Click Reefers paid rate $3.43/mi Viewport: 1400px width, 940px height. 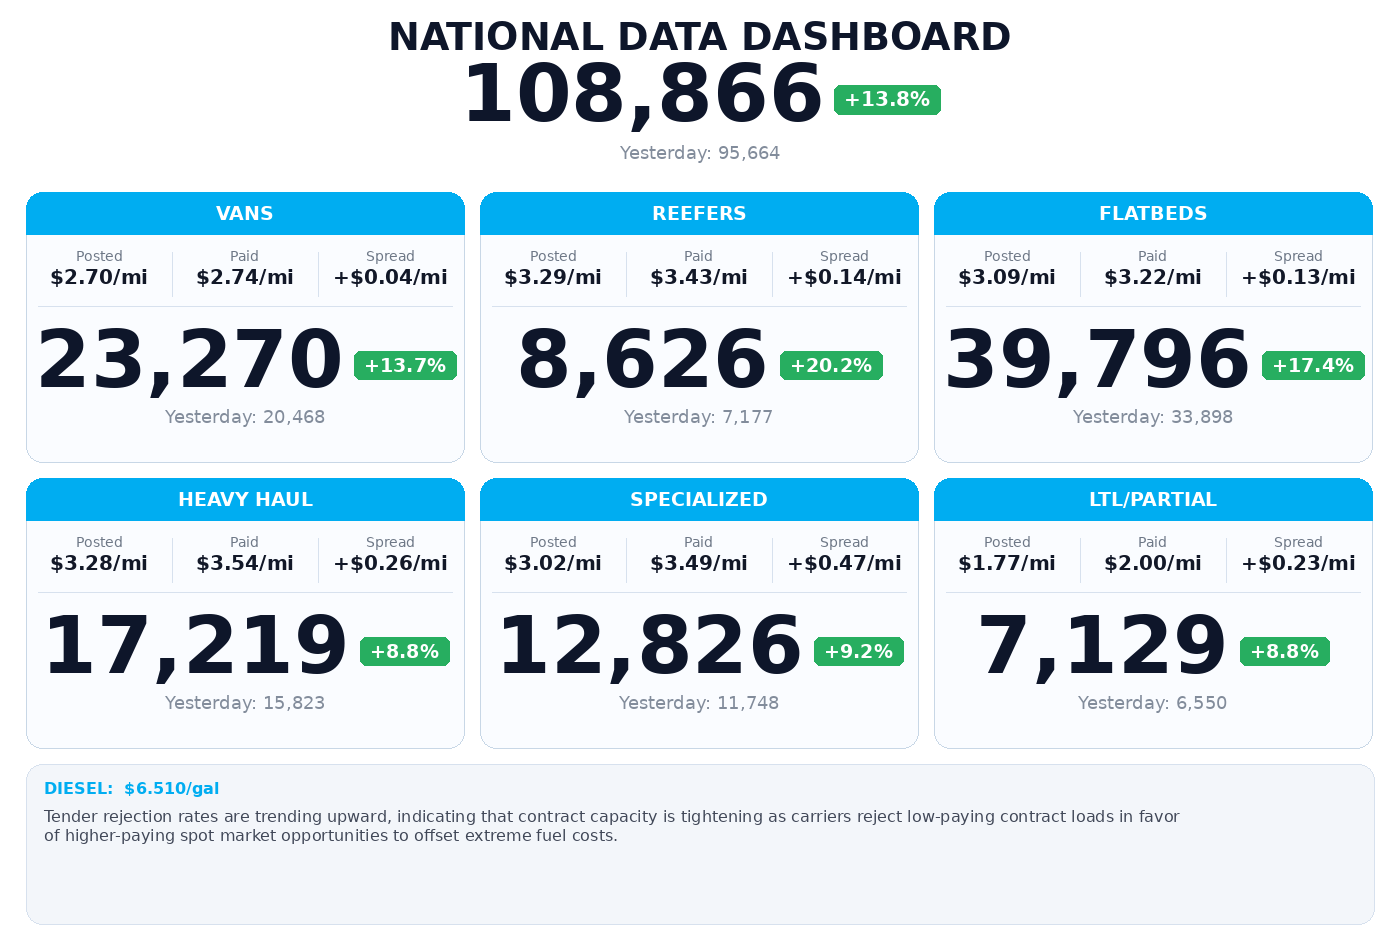(699, 278)
